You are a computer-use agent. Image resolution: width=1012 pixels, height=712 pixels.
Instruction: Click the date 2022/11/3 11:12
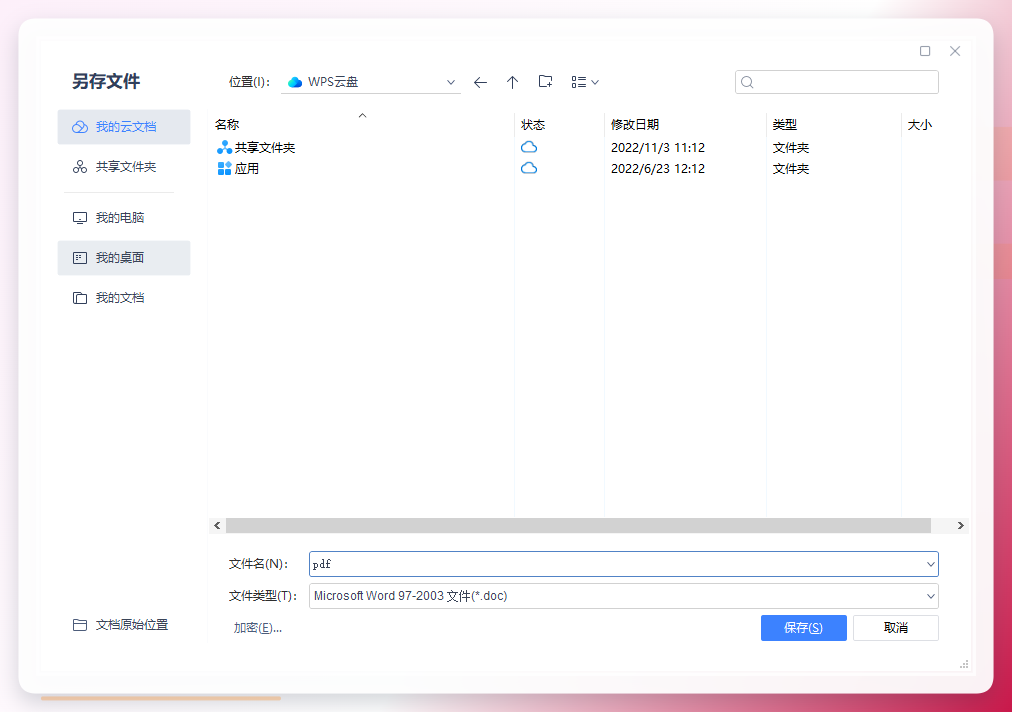(x=658, y=147)
